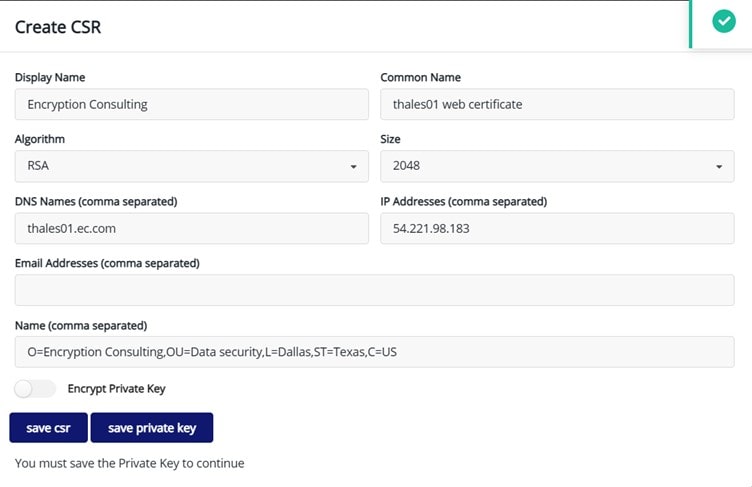Click the green success checkmark icon
The image size is (752, 487).
(x=723, y=22)
